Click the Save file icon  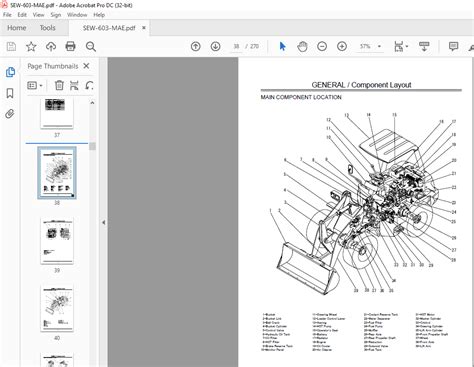11,46
